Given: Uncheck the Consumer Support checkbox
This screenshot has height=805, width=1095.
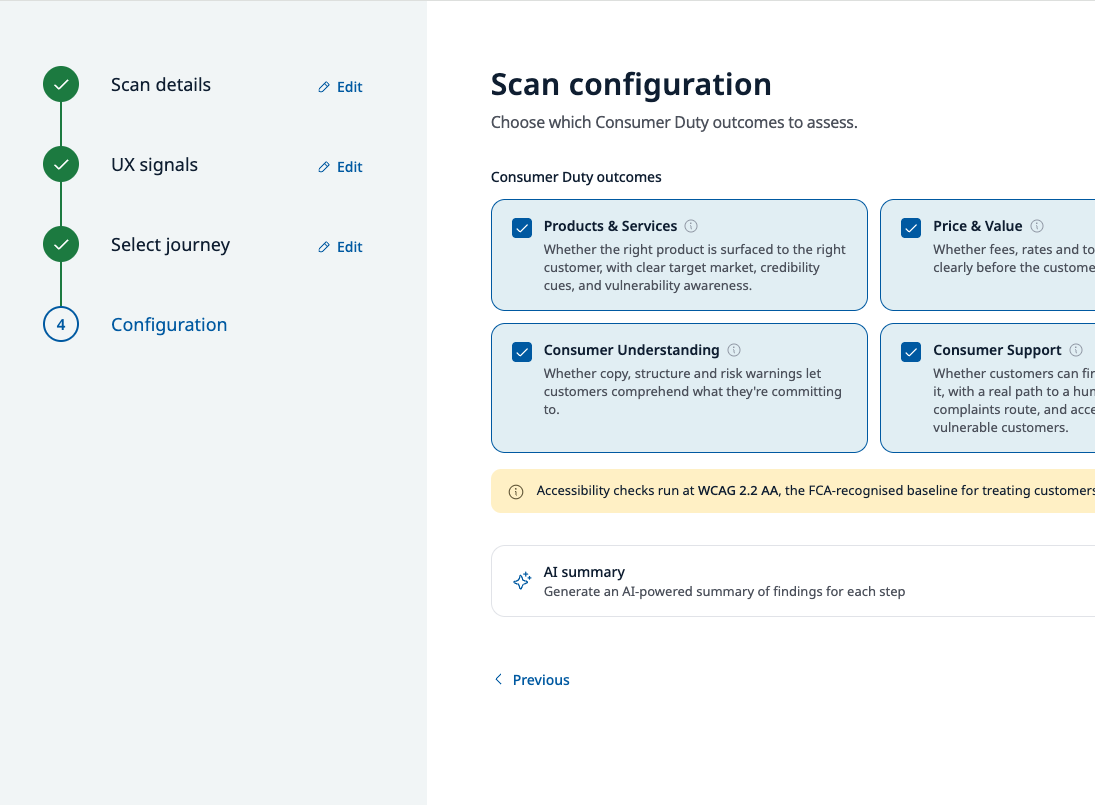Looking at the screenshot, I should (x=911, y=352).
